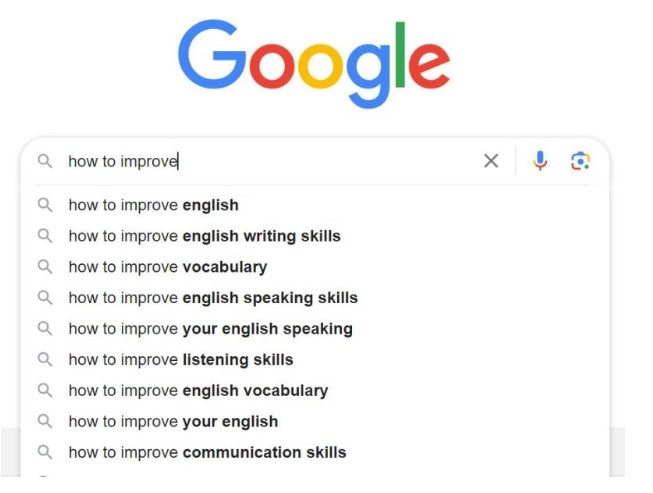653x493 pixels.
Task: Click magnifier icon beside 'english' suggestion
Action: point(45,205)
